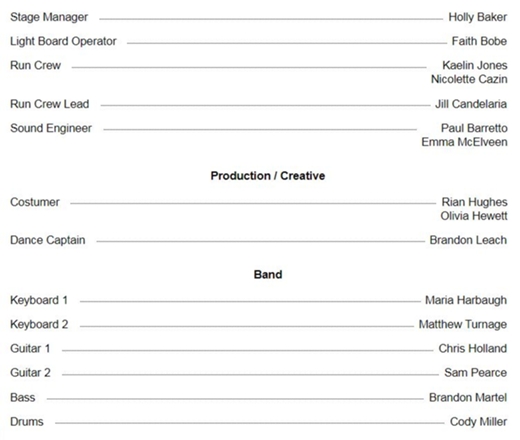
Task: Click Cody Miller drums credit
Action: (478, 422)
